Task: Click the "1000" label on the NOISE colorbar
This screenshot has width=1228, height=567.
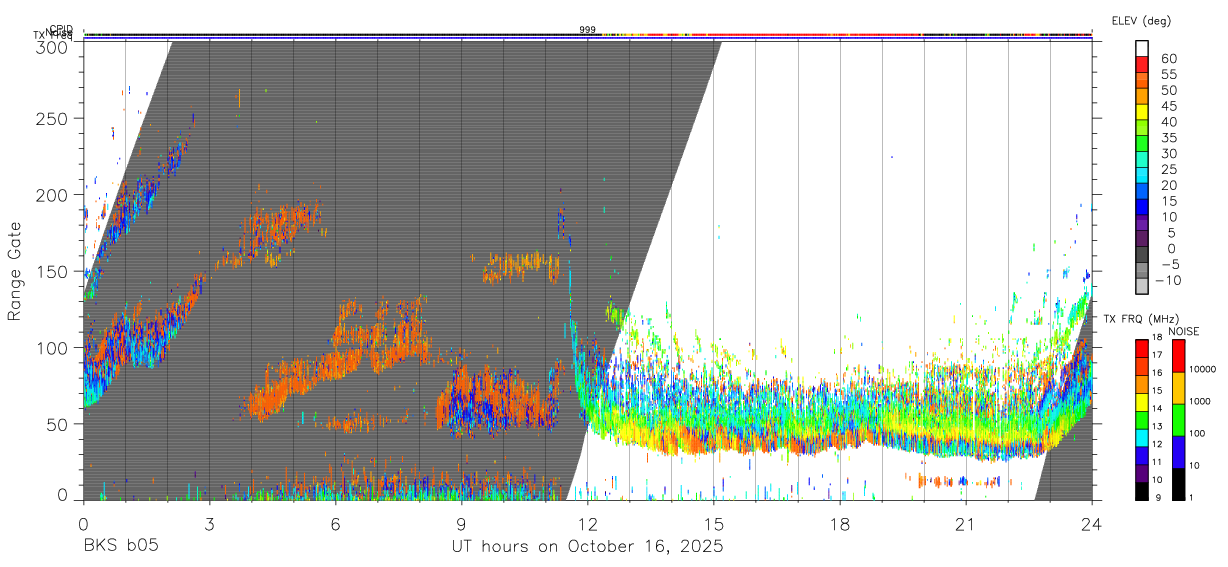Action: [1201, 402]
